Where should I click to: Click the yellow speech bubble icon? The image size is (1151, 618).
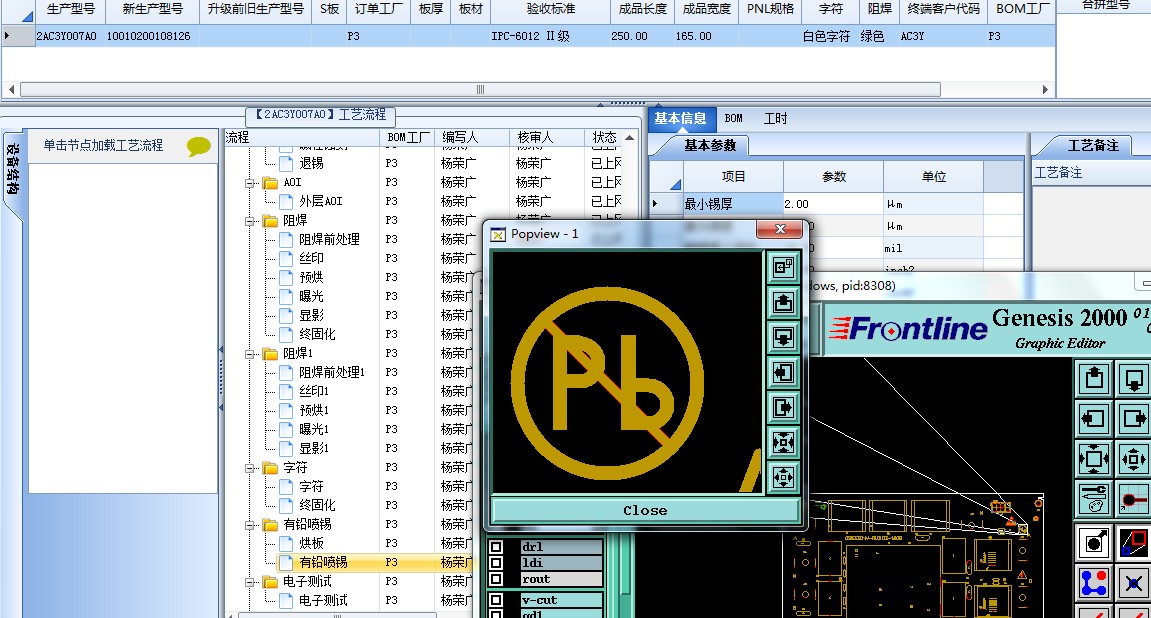tap(199, 146)
